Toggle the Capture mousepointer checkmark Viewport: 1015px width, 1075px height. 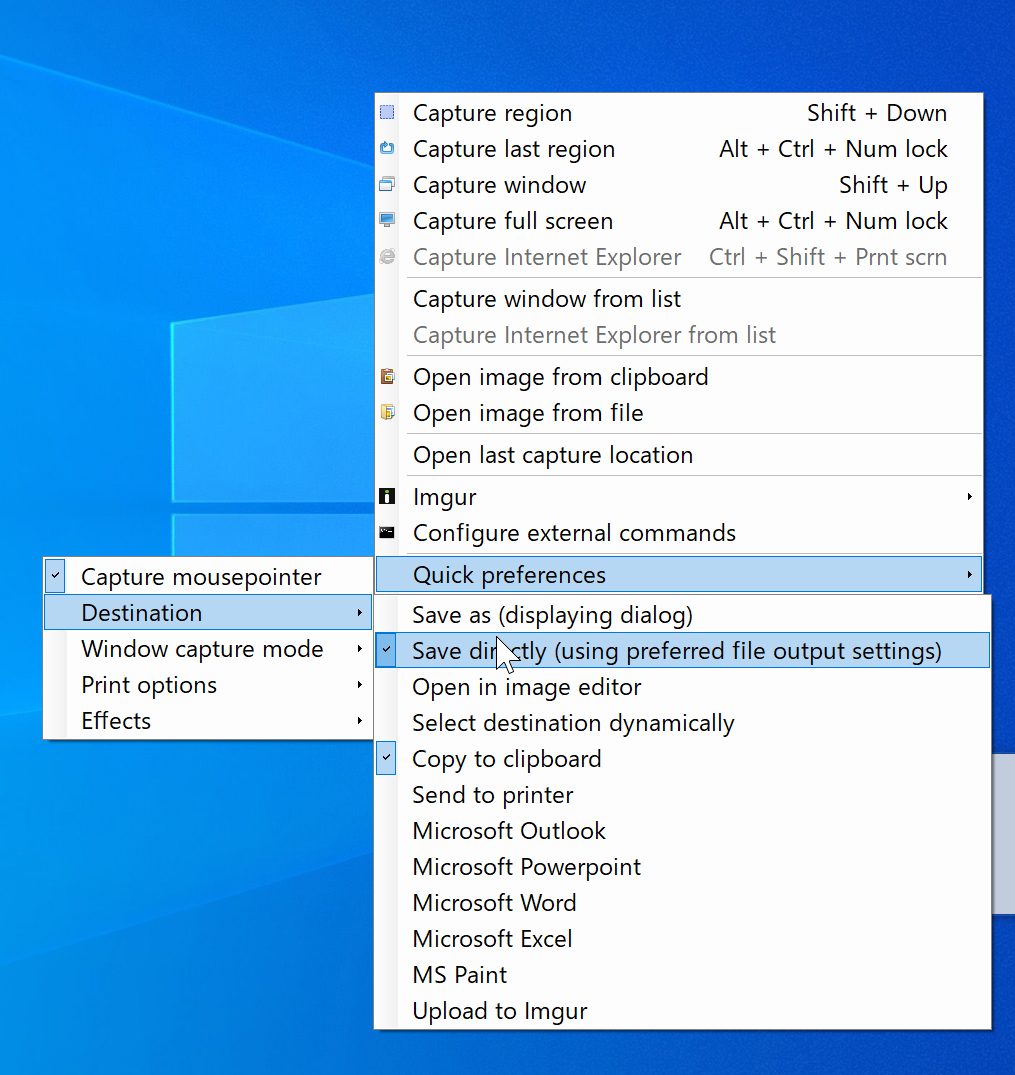pos(56,577)
